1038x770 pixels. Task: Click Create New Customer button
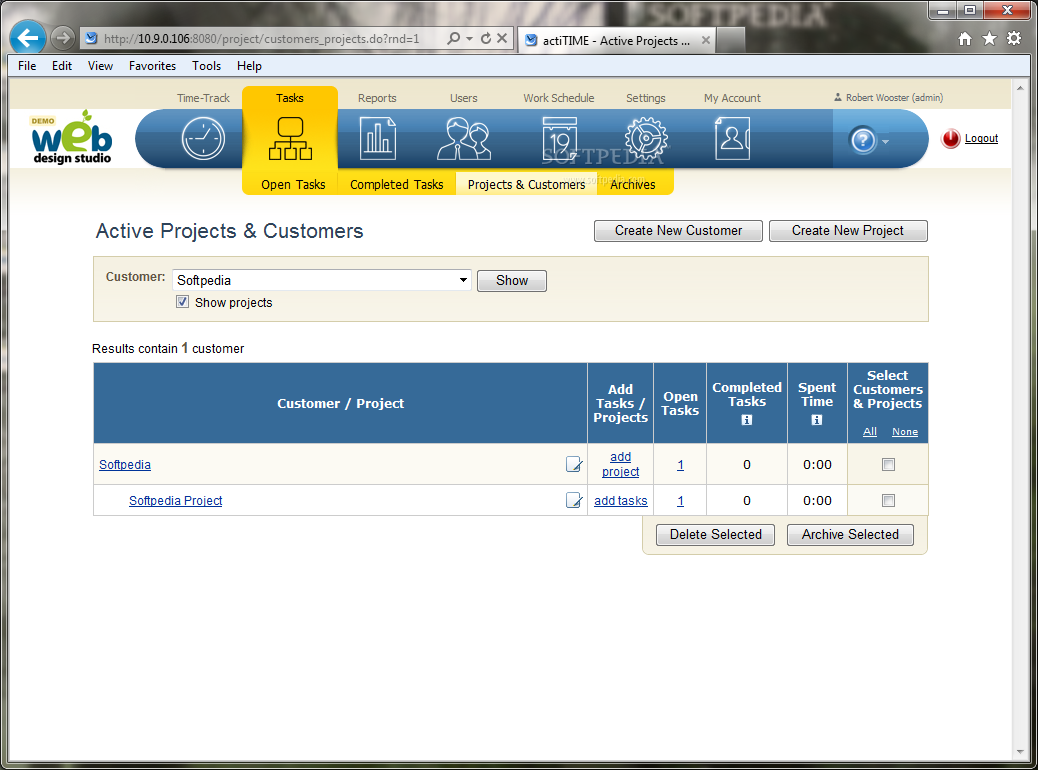679,230
